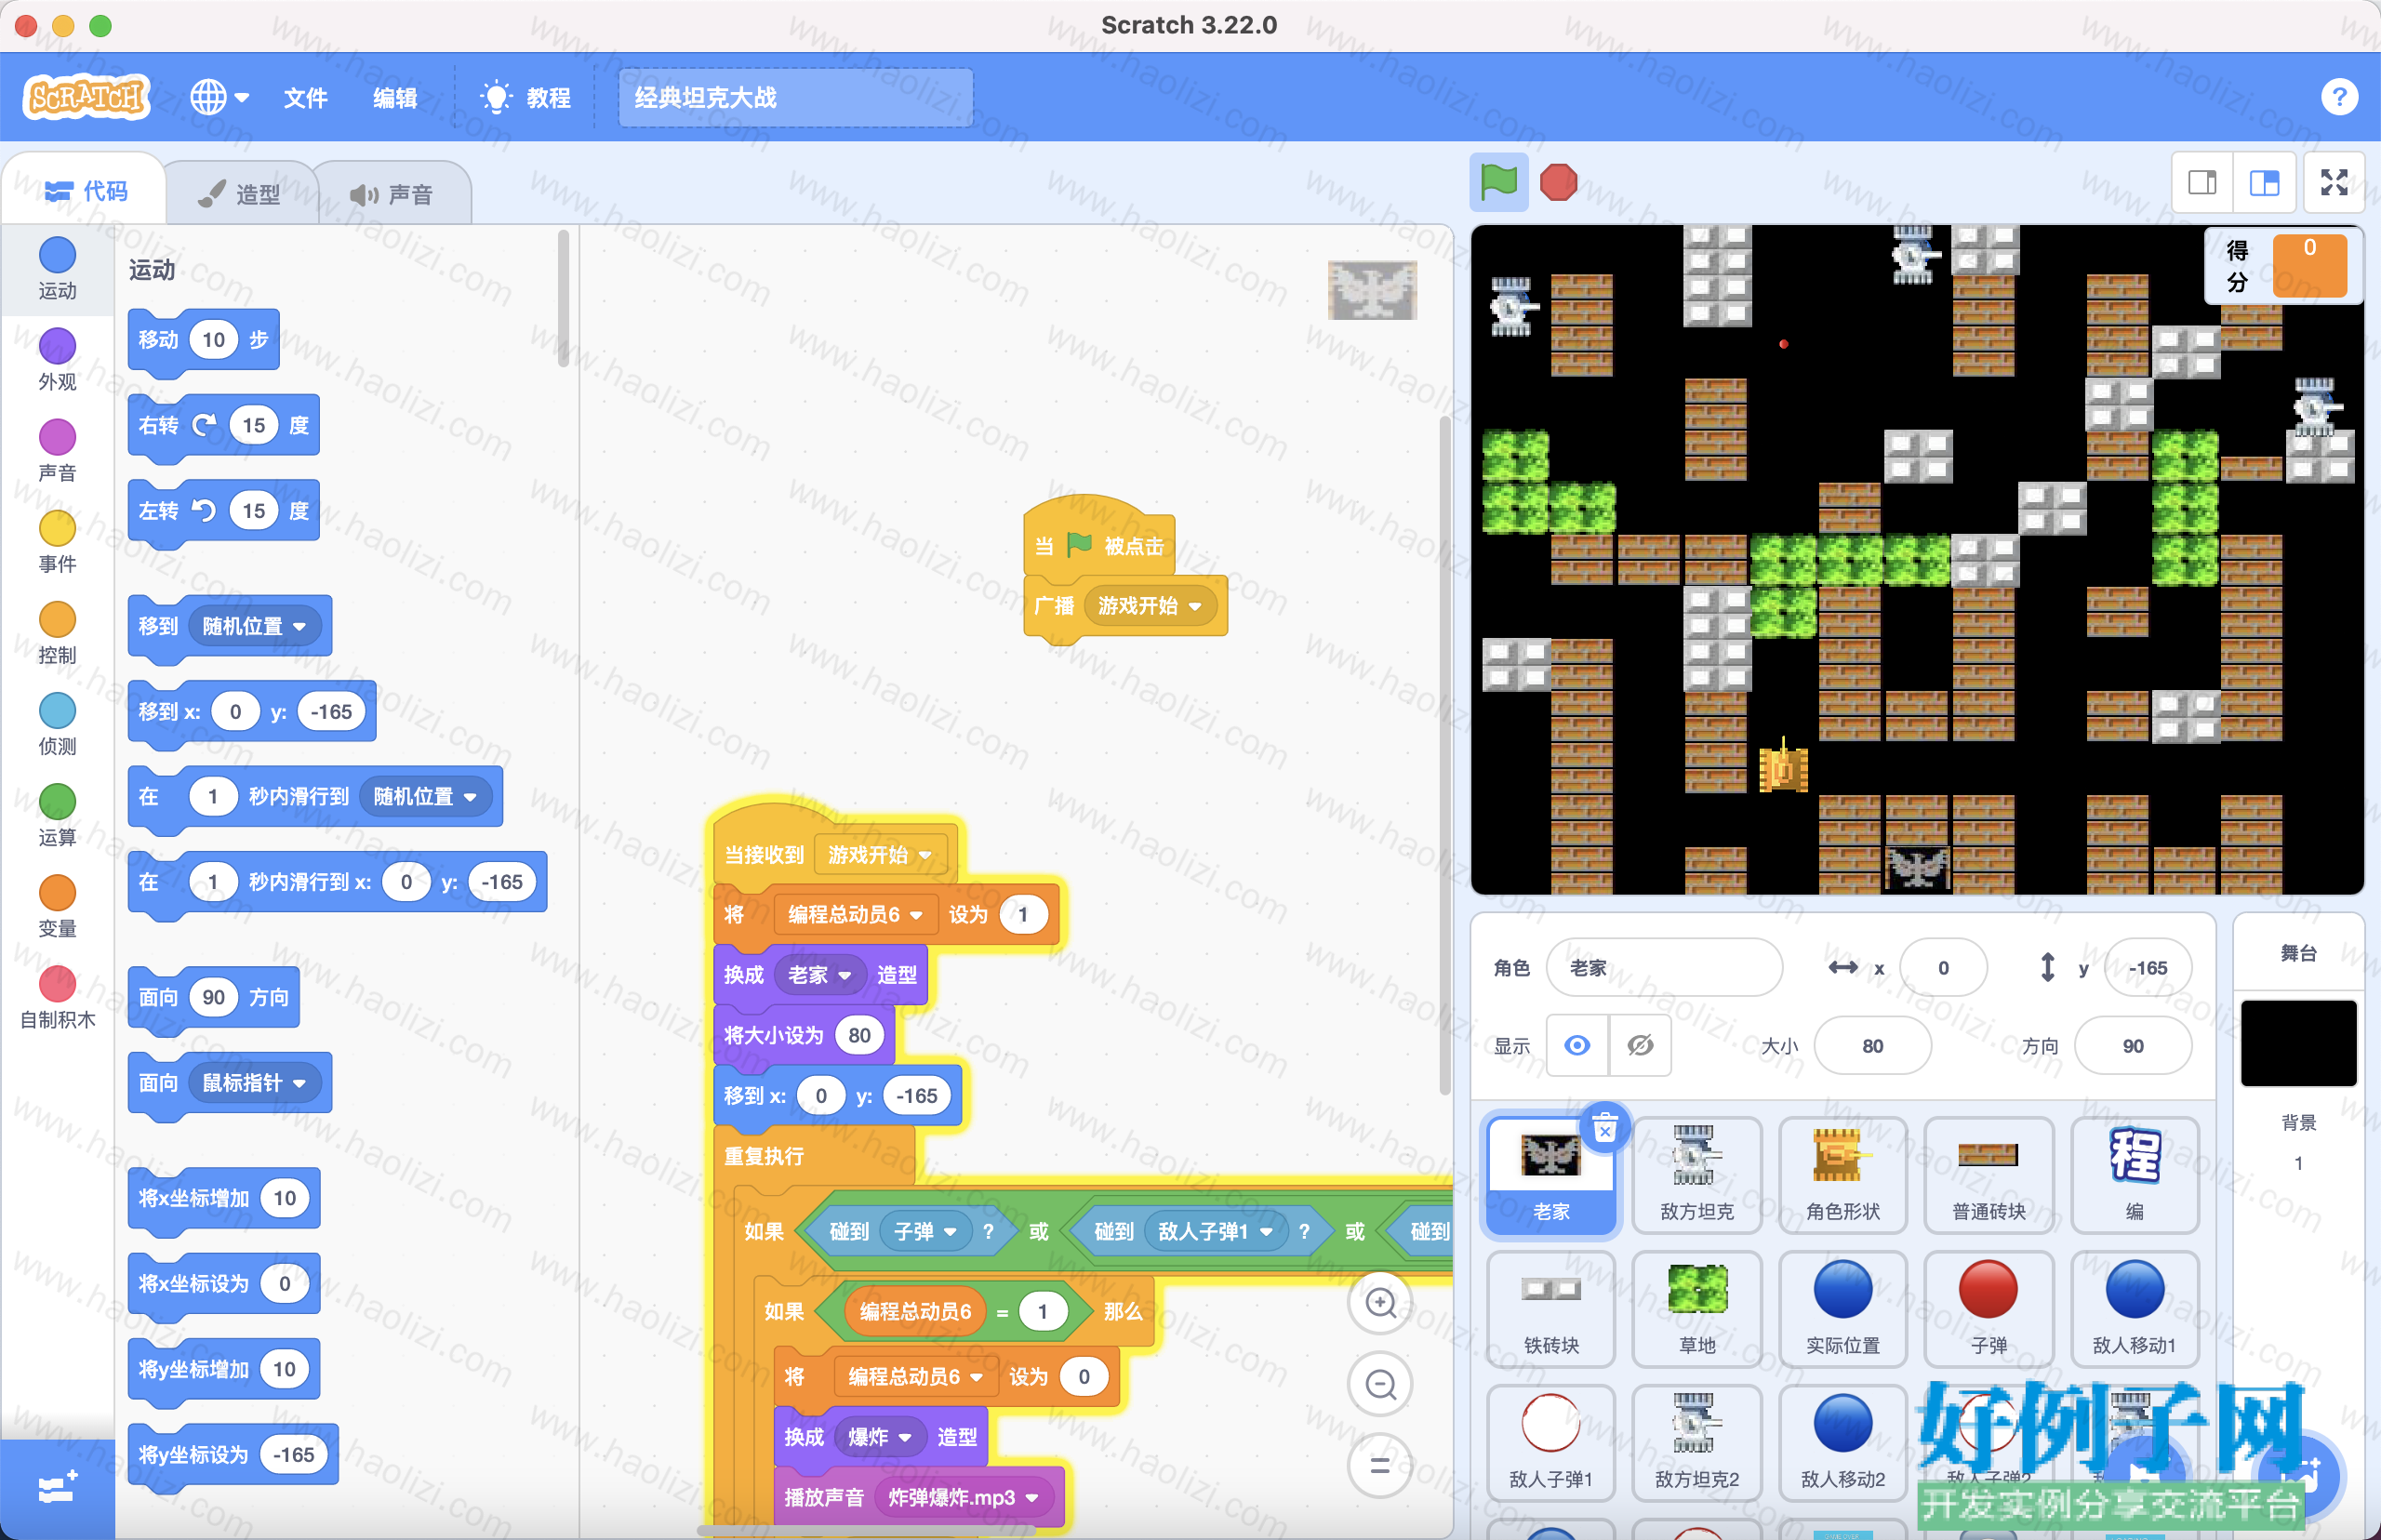Select the 外观 block category
The width and height of the screenshot is (2381, 1540).
[57, 360]
